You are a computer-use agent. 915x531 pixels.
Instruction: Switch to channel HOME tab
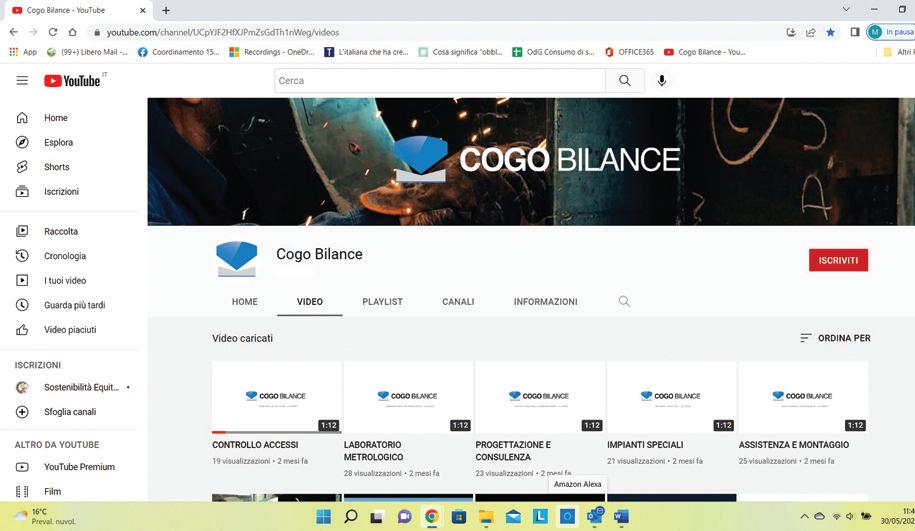click(245, 302)
